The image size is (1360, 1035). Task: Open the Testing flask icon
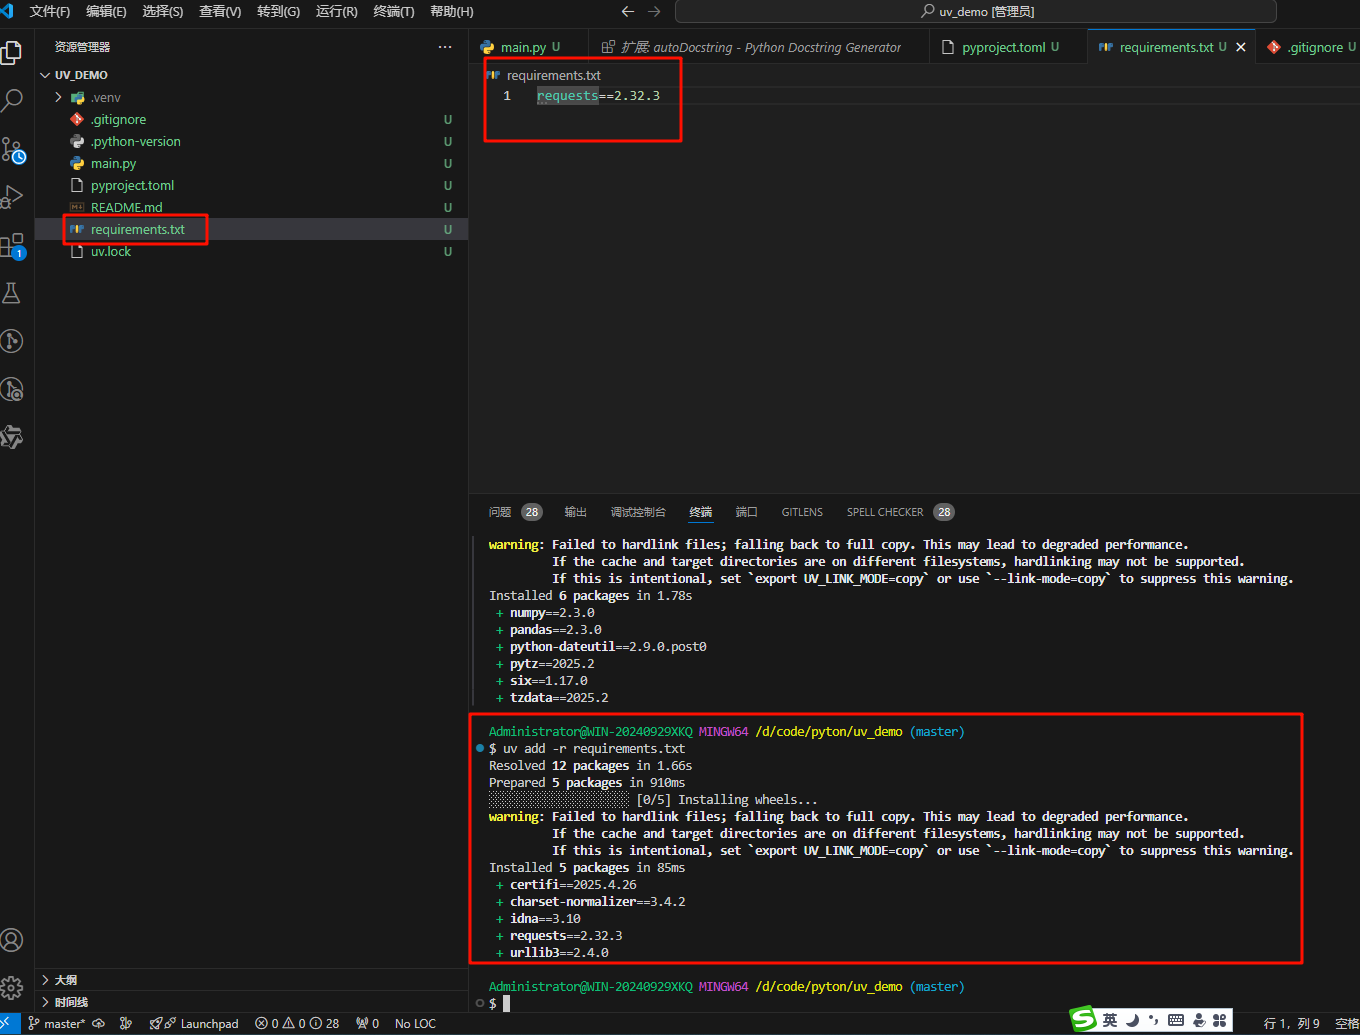[12, 293]
